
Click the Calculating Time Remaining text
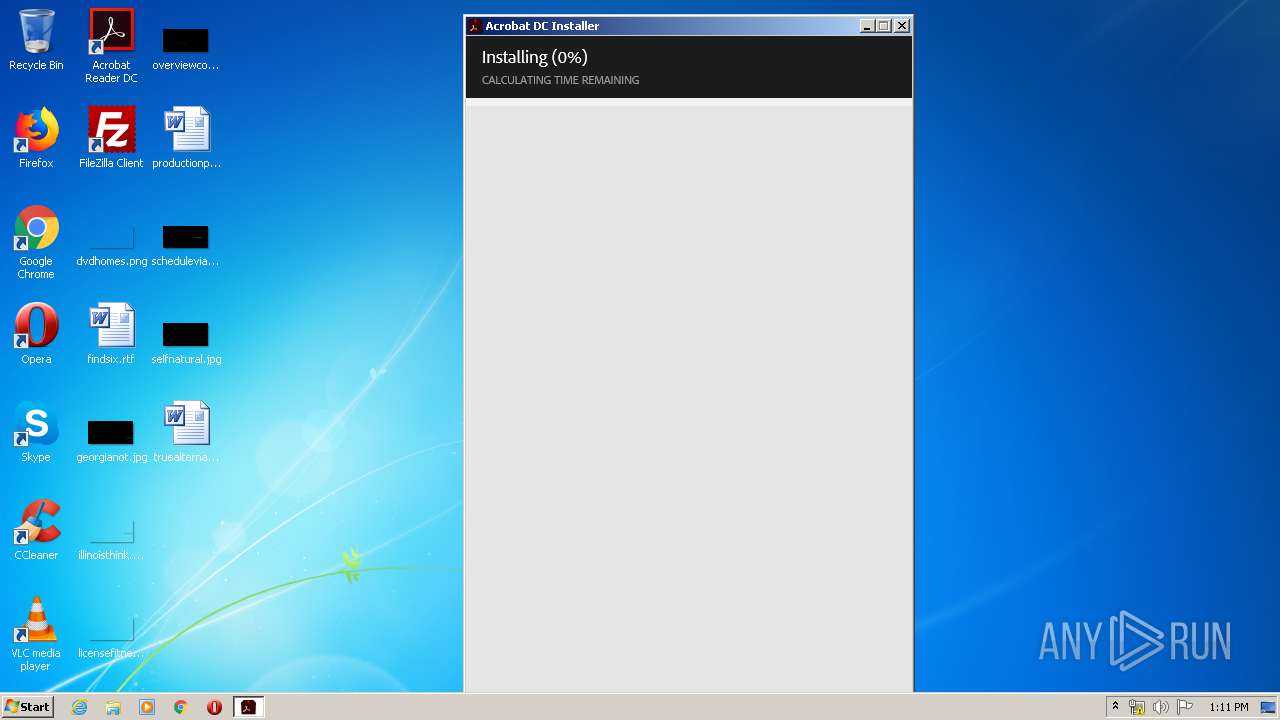560,80
